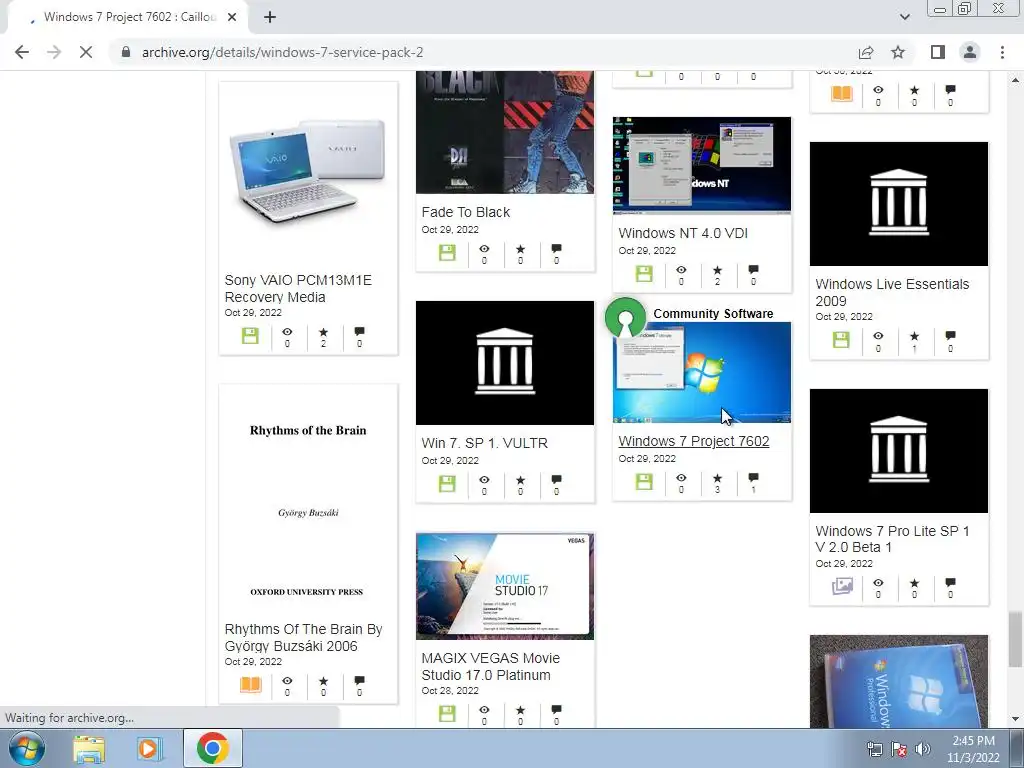Click the forward navigation arrow
Viewport: 1024px width, 768px height.
pos(54,52)
